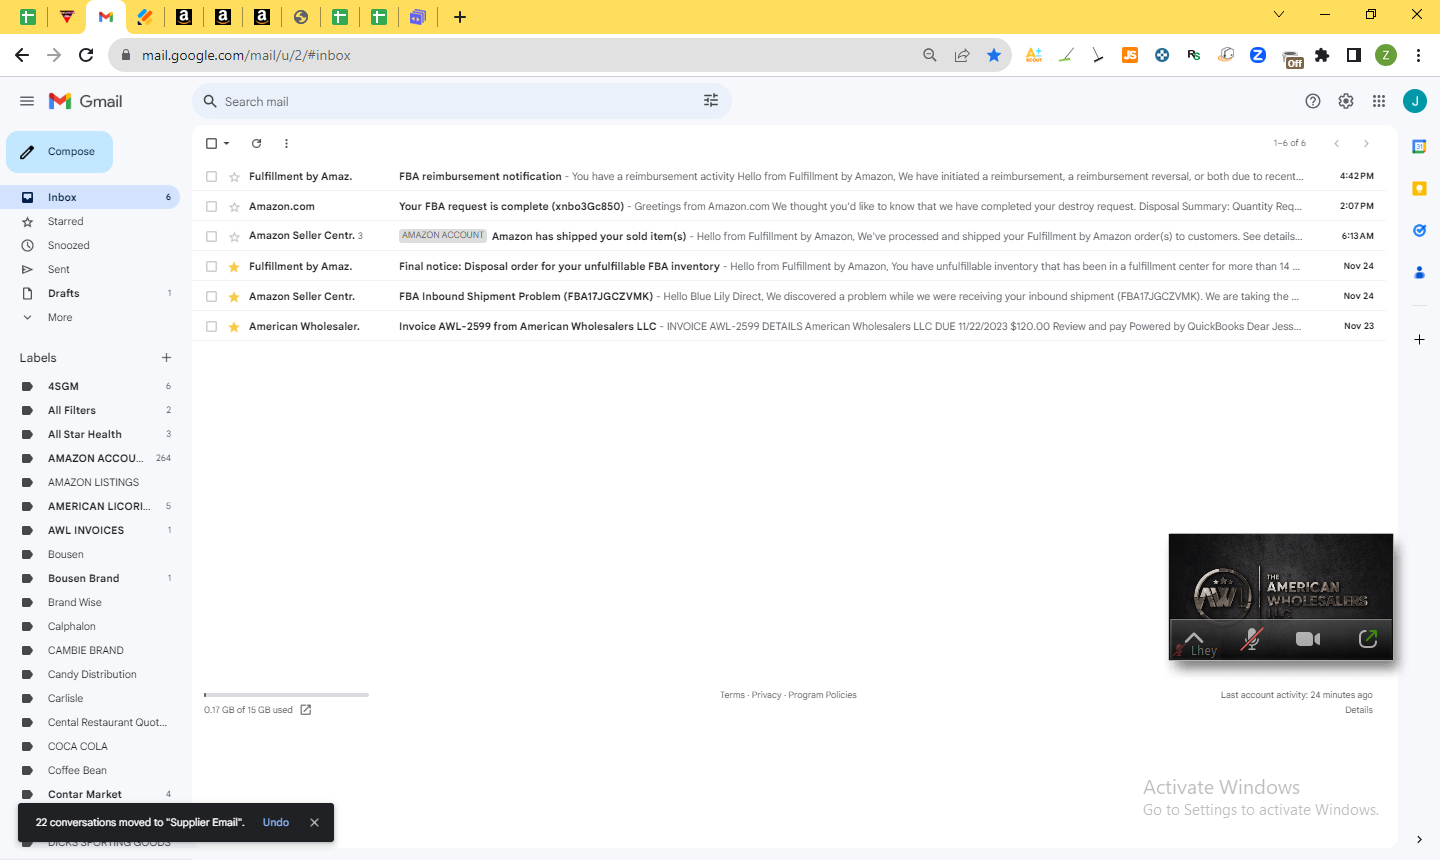This screenshot has height=860, width=1440.
Task: Unmute microphone in the video call overlay
Action: (1251, 639)
